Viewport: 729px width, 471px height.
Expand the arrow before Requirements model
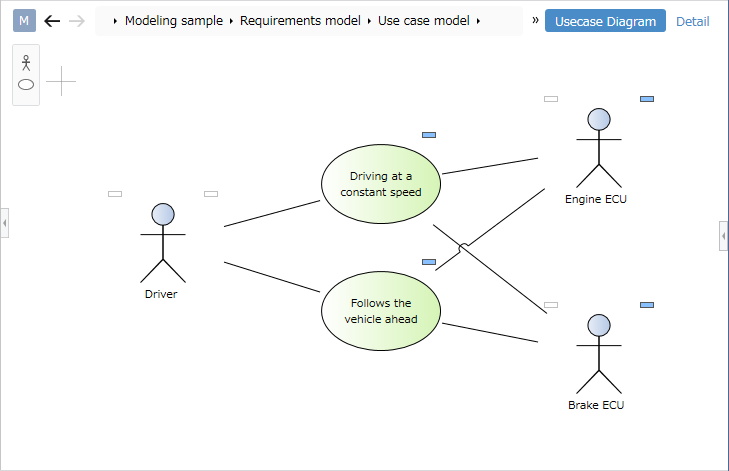point(231,21)
